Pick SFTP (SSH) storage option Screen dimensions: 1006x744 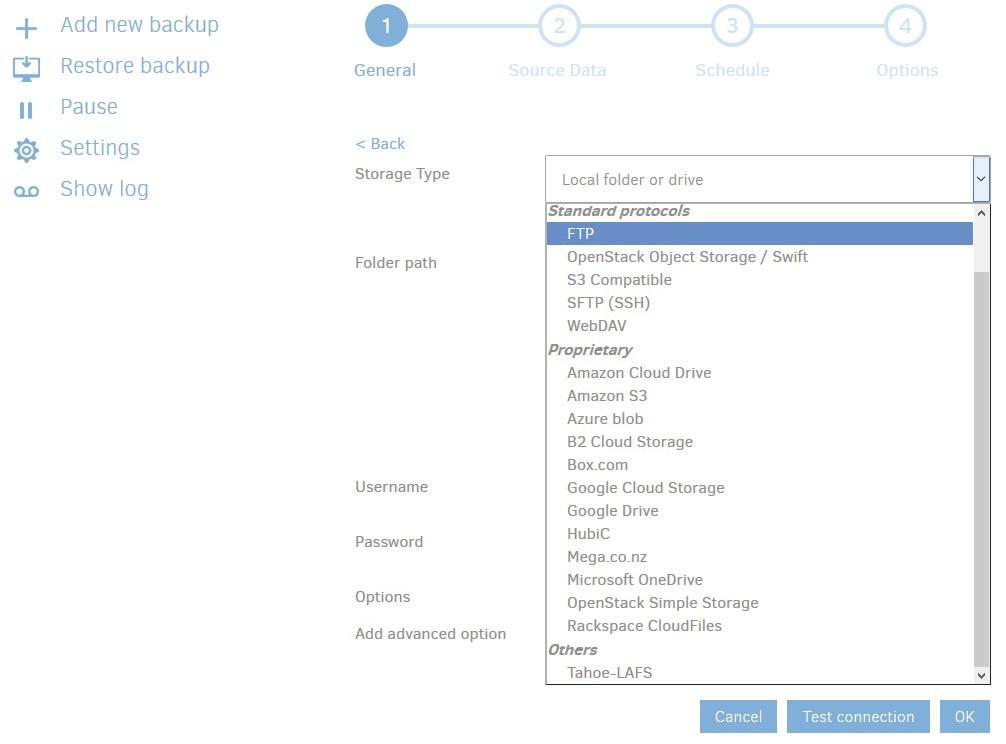pyautogui.click(x=608, y=303)
